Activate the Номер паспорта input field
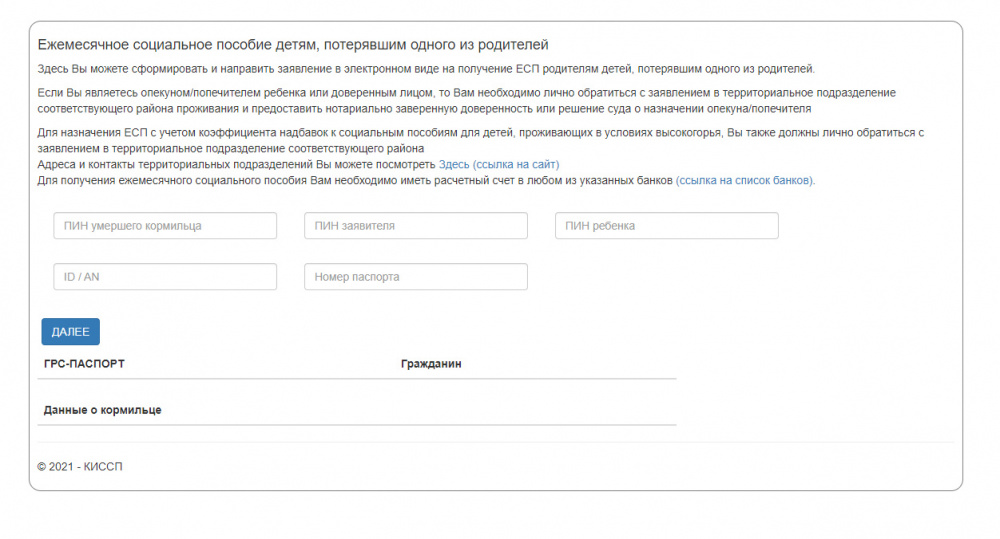This screenshot has width=1000, height=539. click(x=415, y=277)
